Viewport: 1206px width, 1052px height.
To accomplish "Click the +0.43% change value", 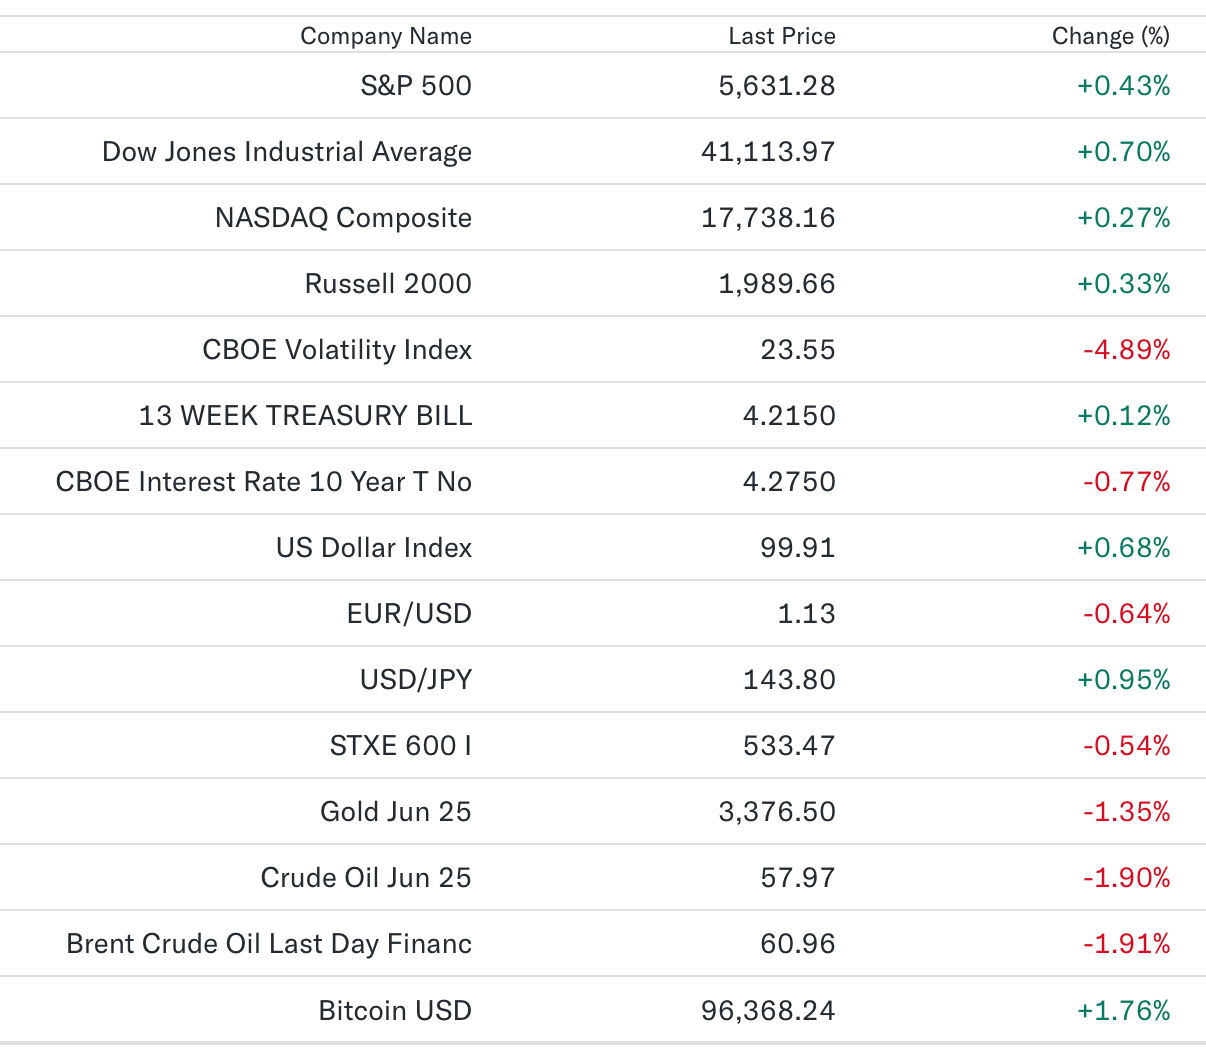I will point(1124,86).
